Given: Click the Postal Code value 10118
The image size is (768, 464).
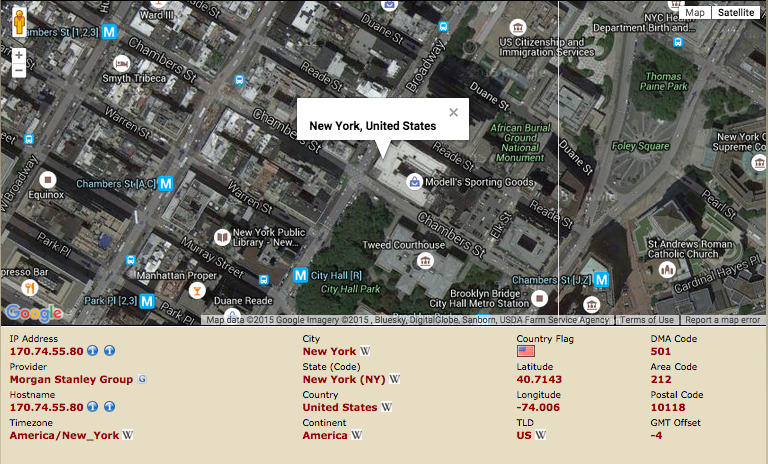Looking at the screenshot, I should pos(668,407).
